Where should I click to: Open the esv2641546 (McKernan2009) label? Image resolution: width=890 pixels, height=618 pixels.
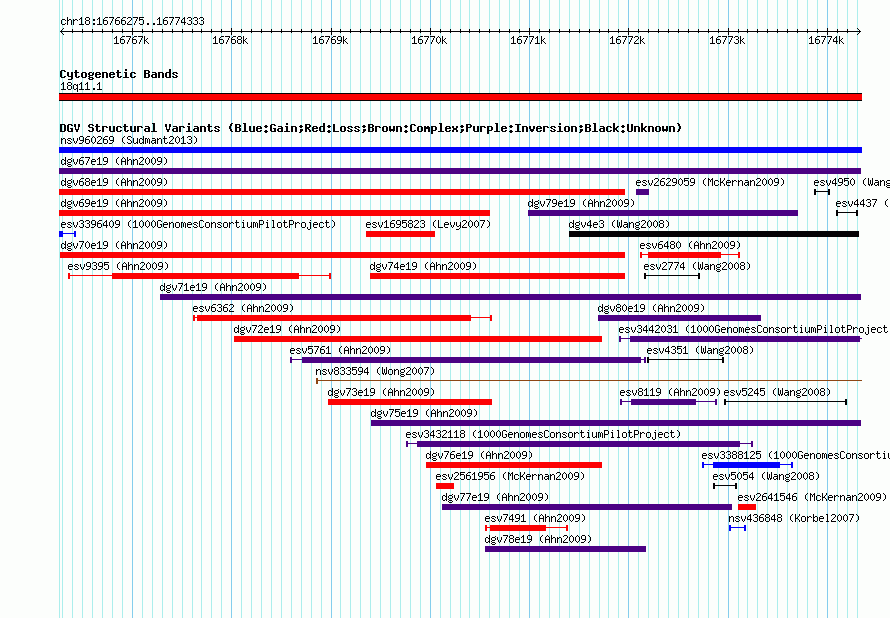812,497
